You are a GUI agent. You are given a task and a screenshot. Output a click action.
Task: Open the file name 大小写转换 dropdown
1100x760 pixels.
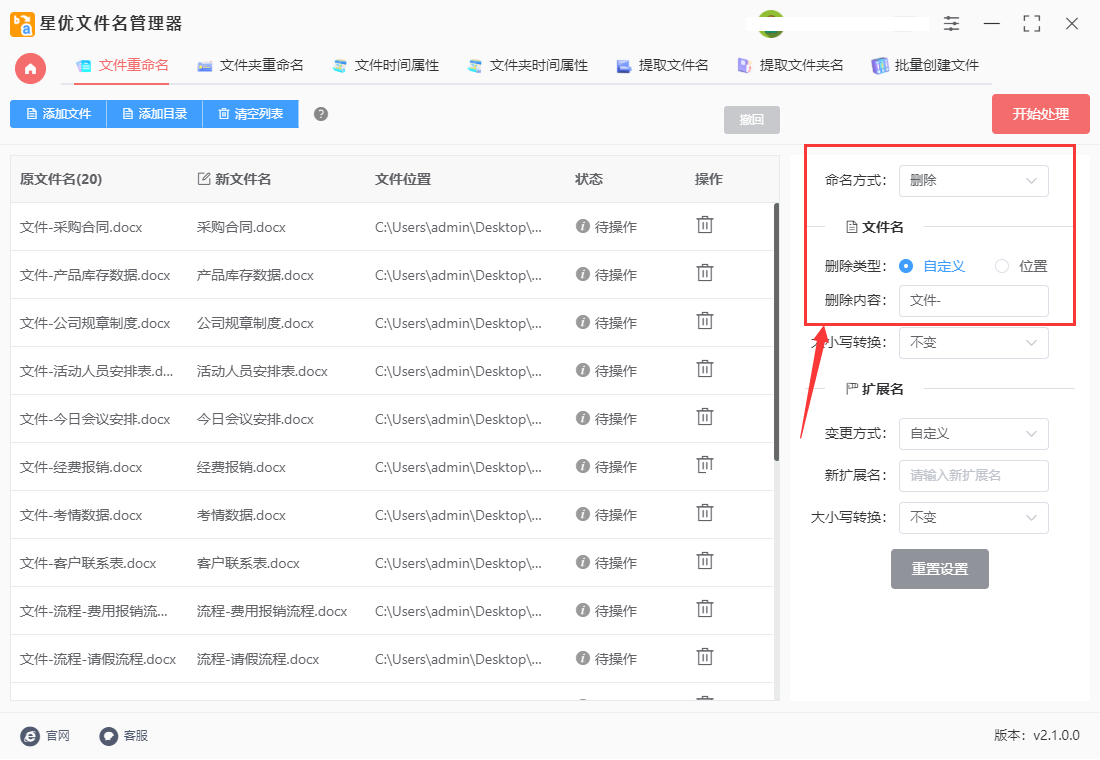[974, 343]
